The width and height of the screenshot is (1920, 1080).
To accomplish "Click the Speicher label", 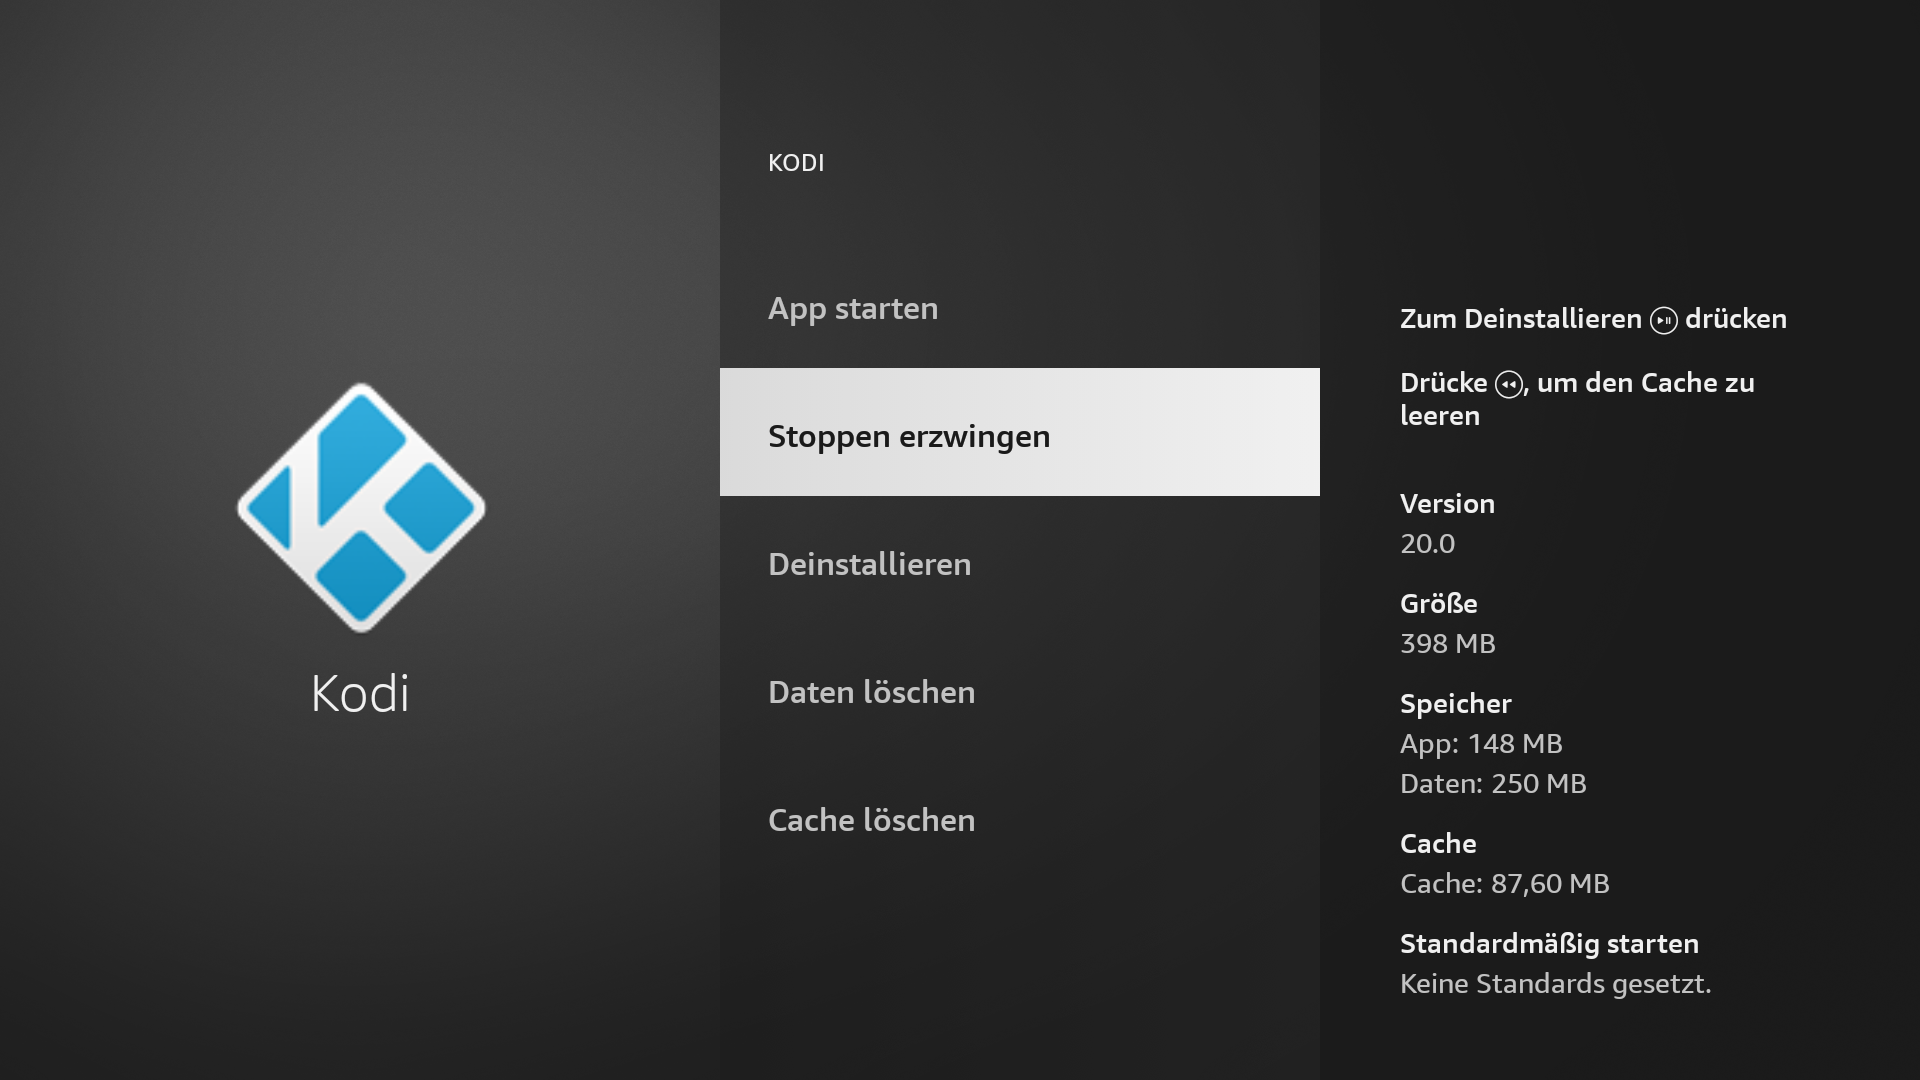I will coord(1455,704).
